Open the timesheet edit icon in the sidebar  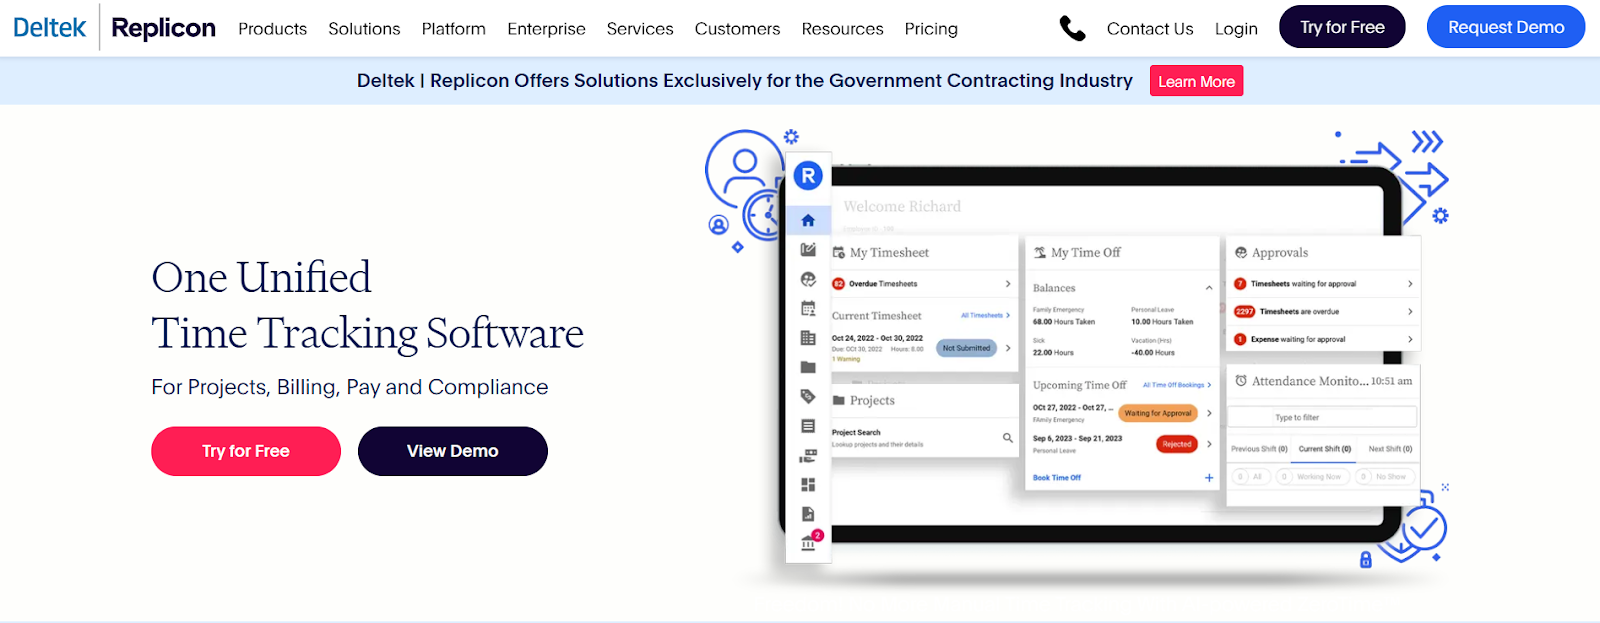pos(808,250)
